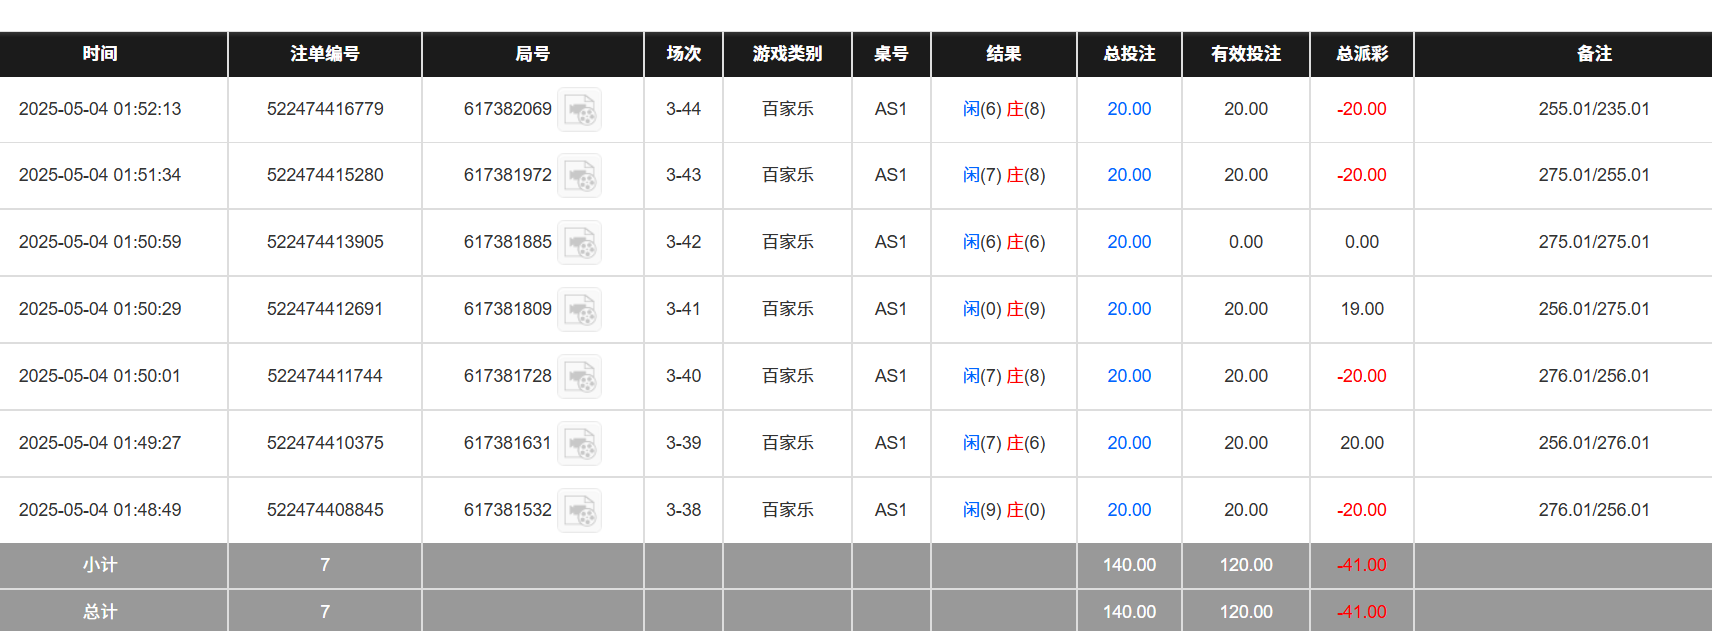Open video replay icon for round 617382069

point(581,110)
